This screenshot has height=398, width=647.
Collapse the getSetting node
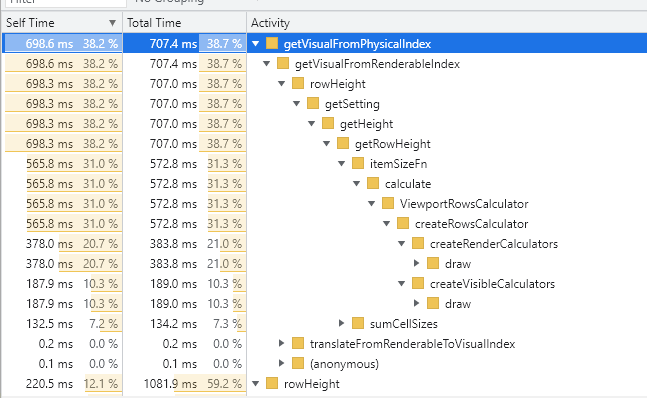pyautogui.click(x=297, y=104)
